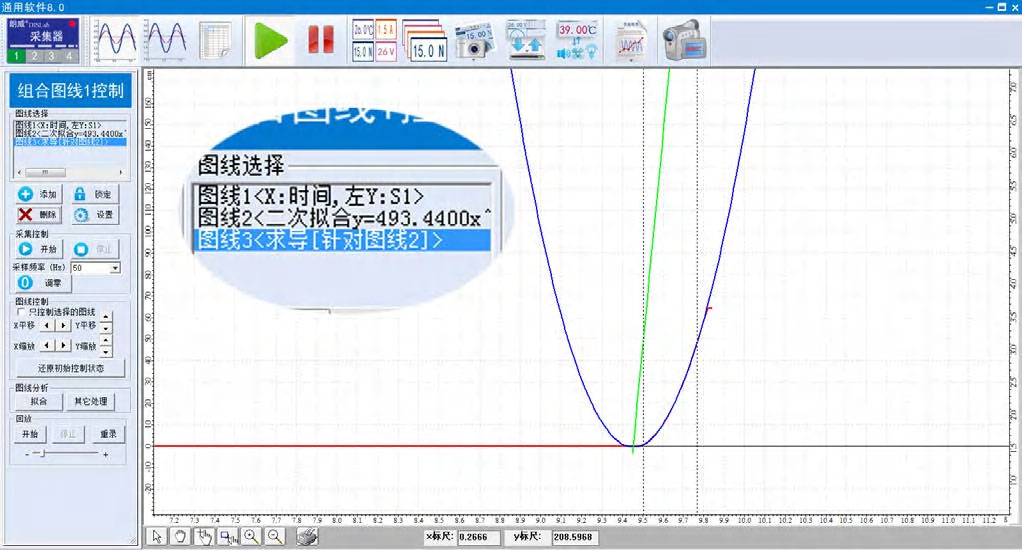The height and width of the screenshot is (550, 1022).
Task: Click the playback speed slider
Action: point(40,453)
